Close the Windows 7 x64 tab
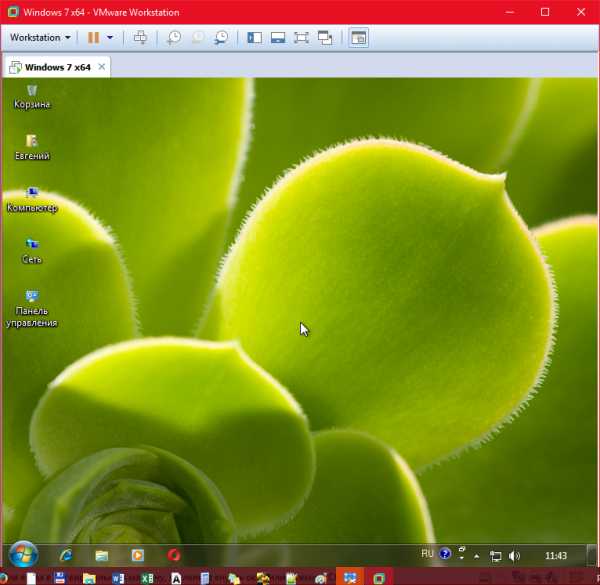Image resolution: width=600 pixels, height=585 pixels. click(102, 67)
